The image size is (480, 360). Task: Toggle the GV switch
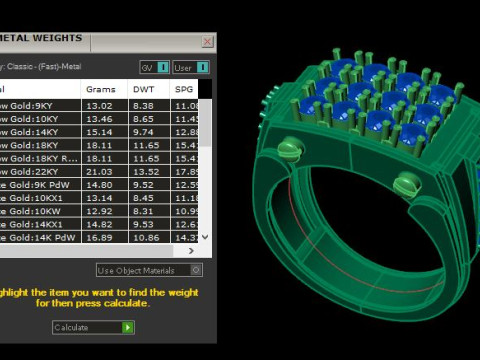coord(155,67)
